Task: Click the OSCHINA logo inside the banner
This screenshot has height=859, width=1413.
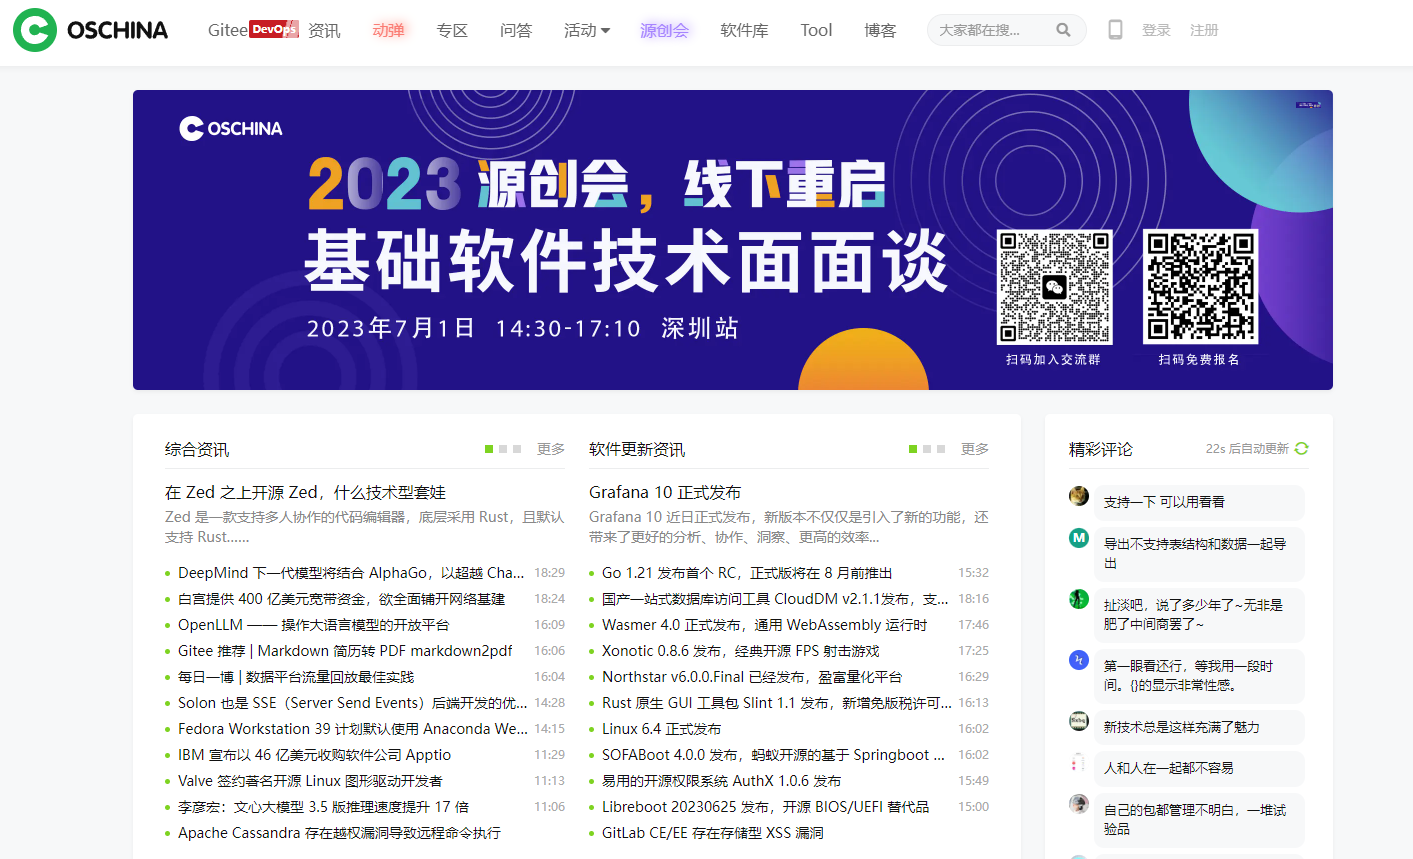Action: [231, 128]
